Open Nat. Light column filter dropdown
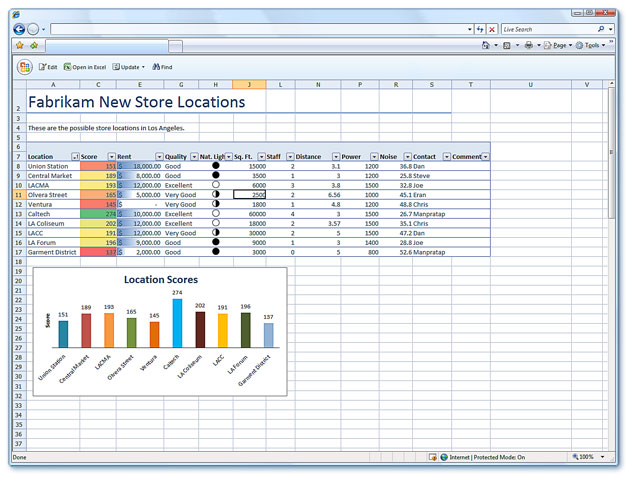This screenshot has width=630, height=477. point(229,157)
